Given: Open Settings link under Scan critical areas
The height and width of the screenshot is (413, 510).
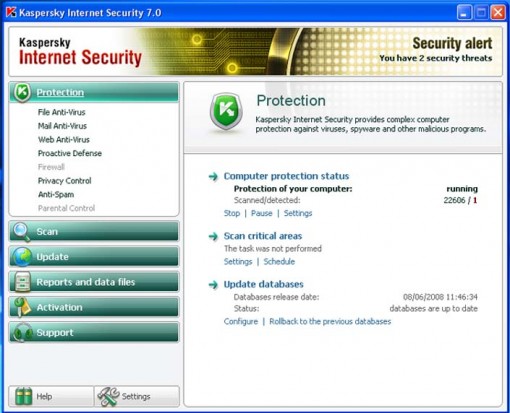Looking at the screenshot, I should [238, 261].
